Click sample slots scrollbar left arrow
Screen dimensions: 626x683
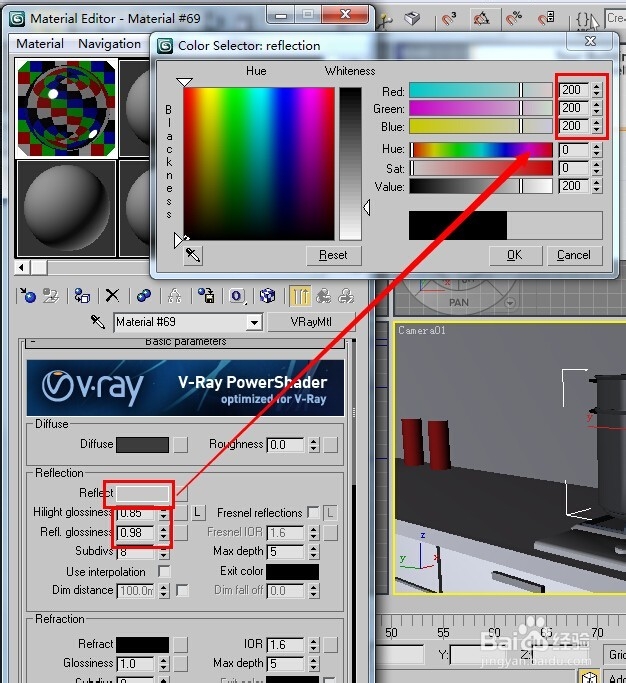coord(22,267)
